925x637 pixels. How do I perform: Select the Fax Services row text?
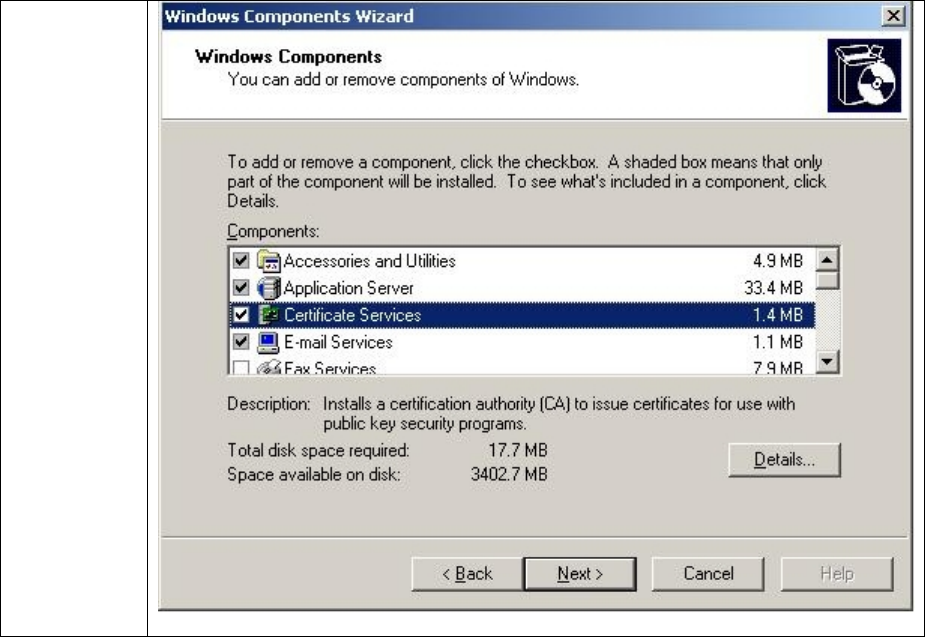[x=330, y=368]
